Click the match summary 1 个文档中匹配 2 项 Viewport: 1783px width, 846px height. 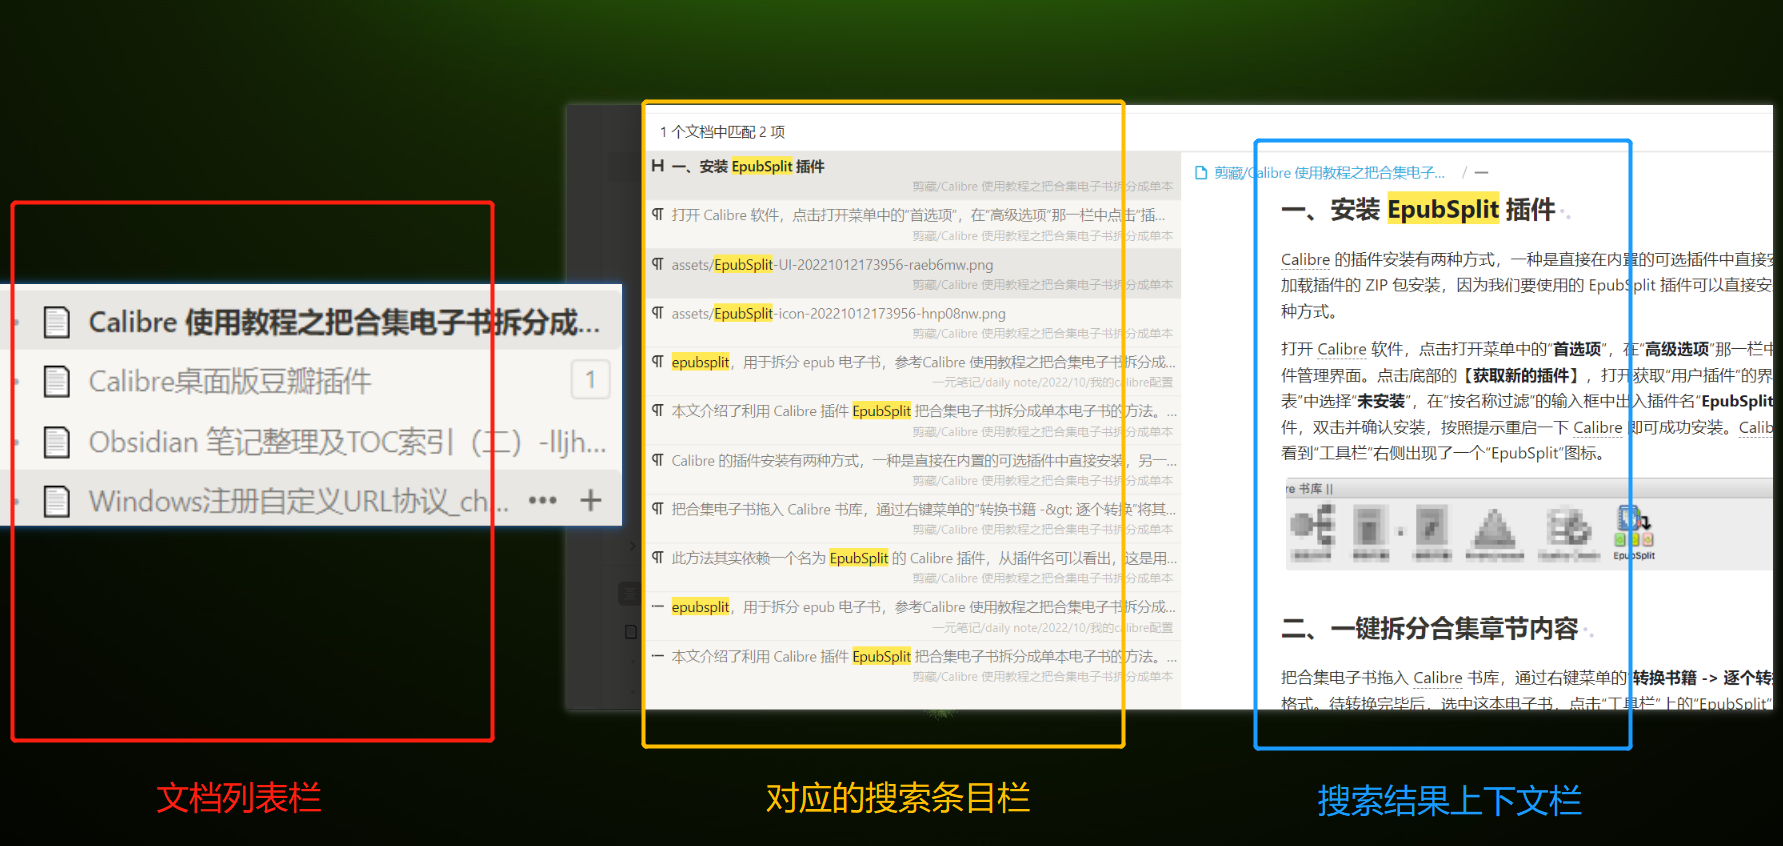coord(722,132)
